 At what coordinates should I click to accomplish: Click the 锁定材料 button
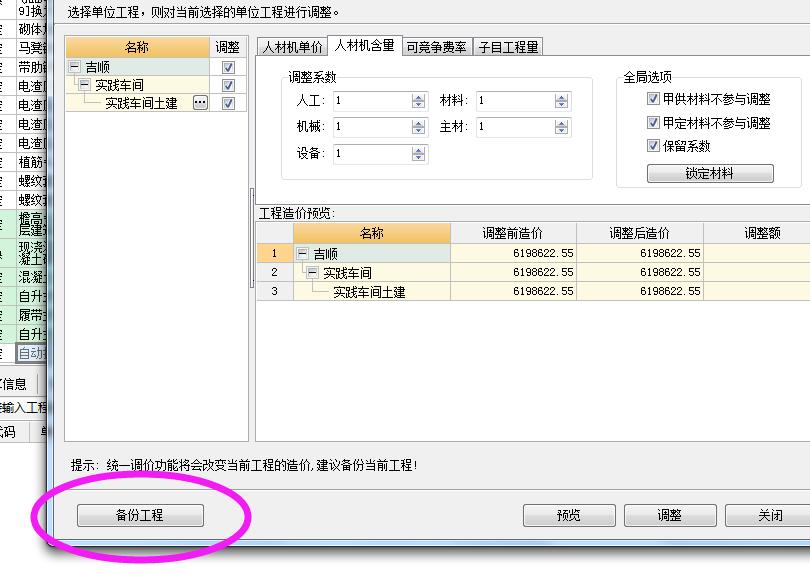pos(710,174)
